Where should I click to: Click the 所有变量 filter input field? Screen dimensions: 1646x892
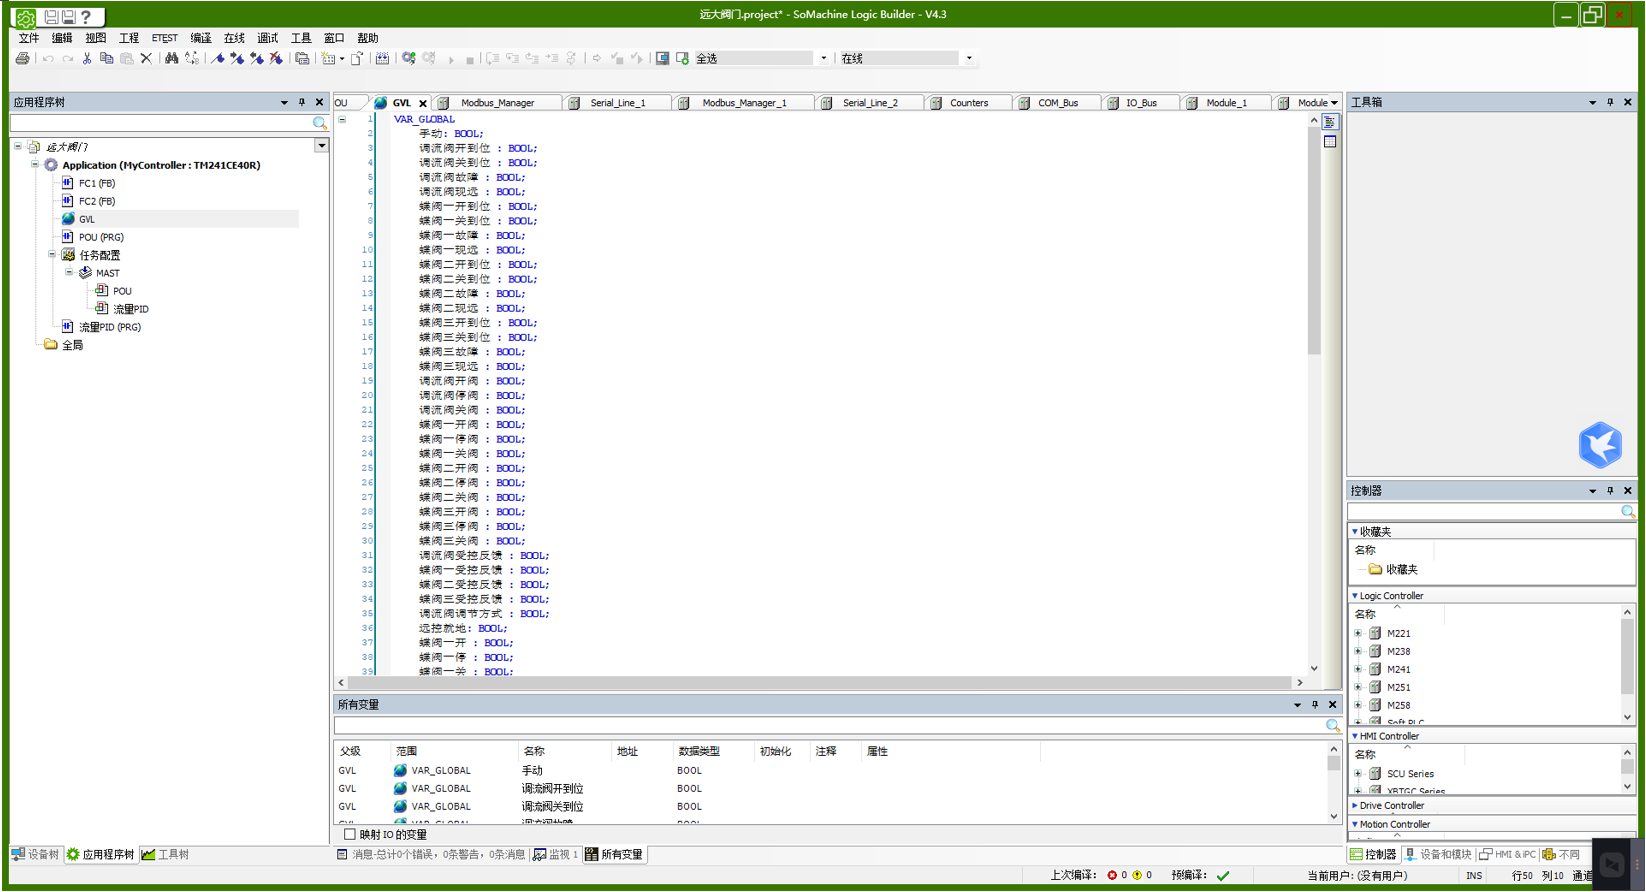tap(830, 726)
